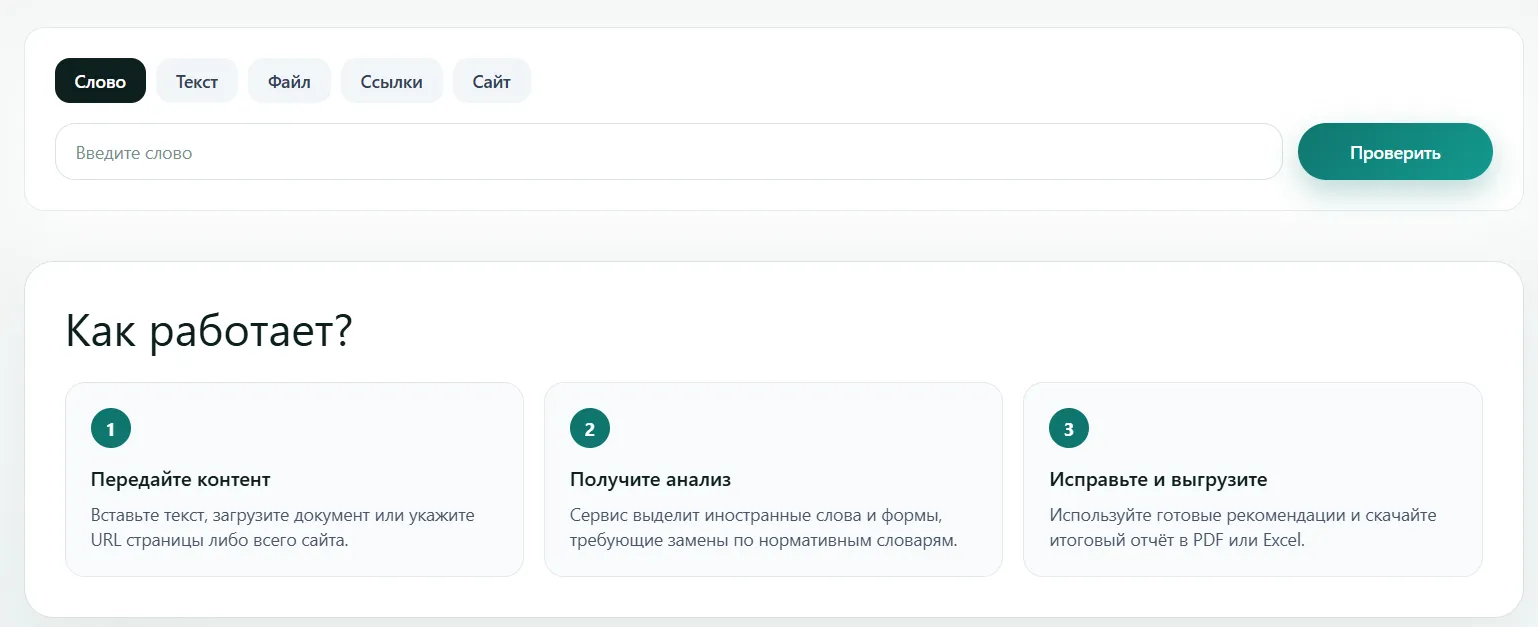1538x627 pixels.
Task: Select the Ссылки tab
Action: click(391, 80)
